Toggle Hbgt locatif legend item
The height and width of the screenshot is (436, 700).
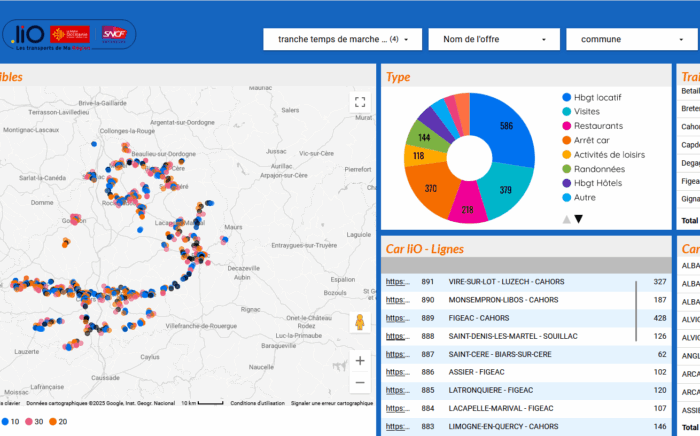pyautogui.click(x=597, y=98)
